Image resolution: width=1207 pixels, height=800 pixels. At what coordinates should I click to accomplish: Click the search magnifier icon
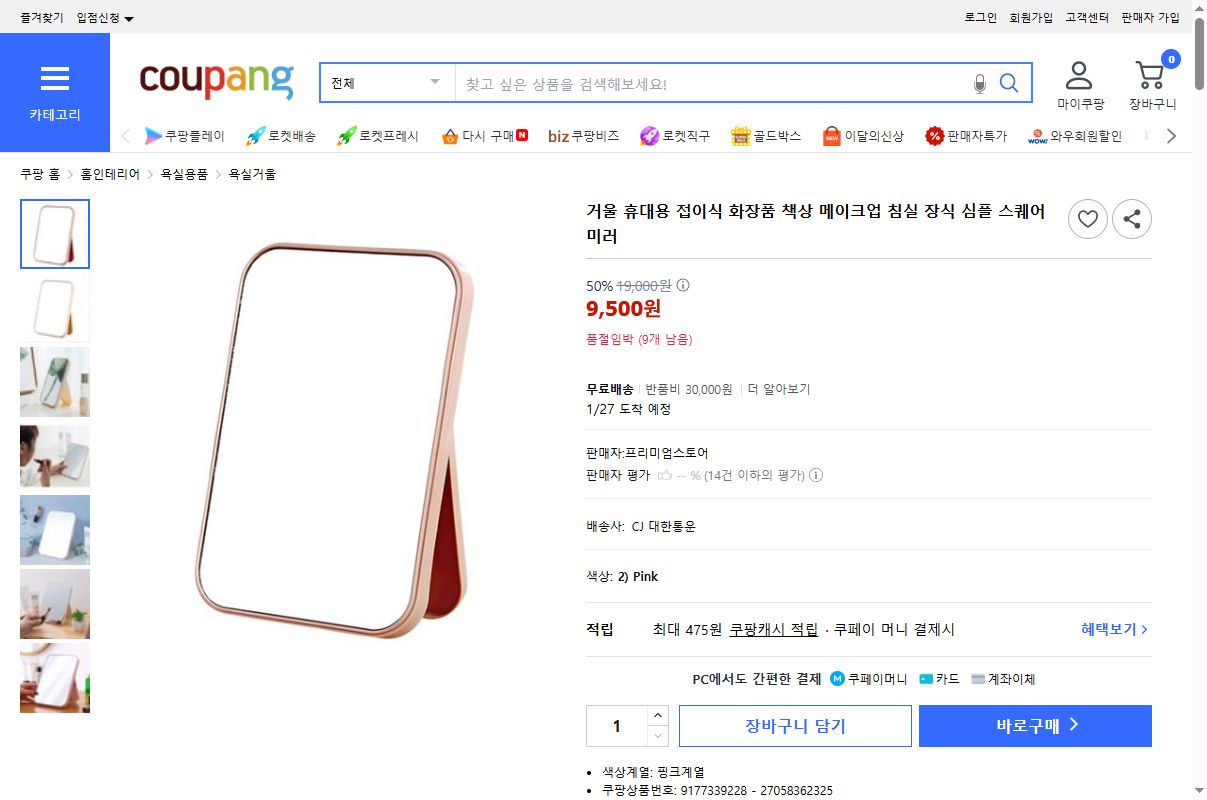click(x=1008, y=83)
